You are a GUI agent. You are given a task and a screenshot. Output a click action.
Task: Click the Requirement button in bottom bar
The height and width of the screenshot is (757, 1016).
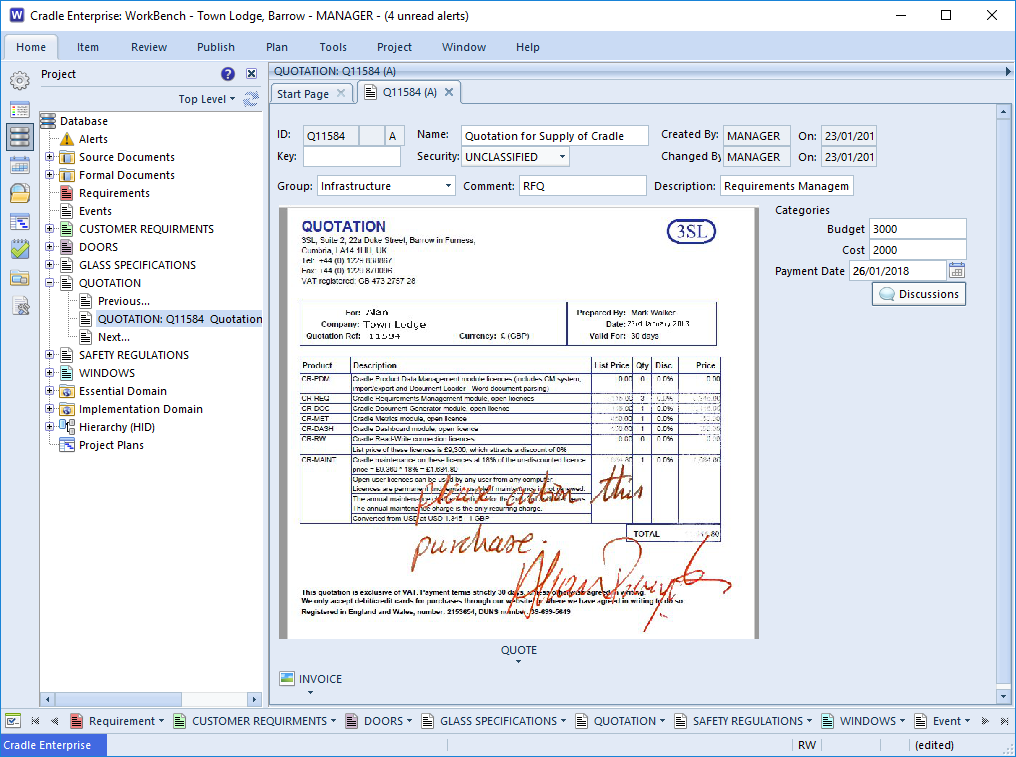[117, 721]
